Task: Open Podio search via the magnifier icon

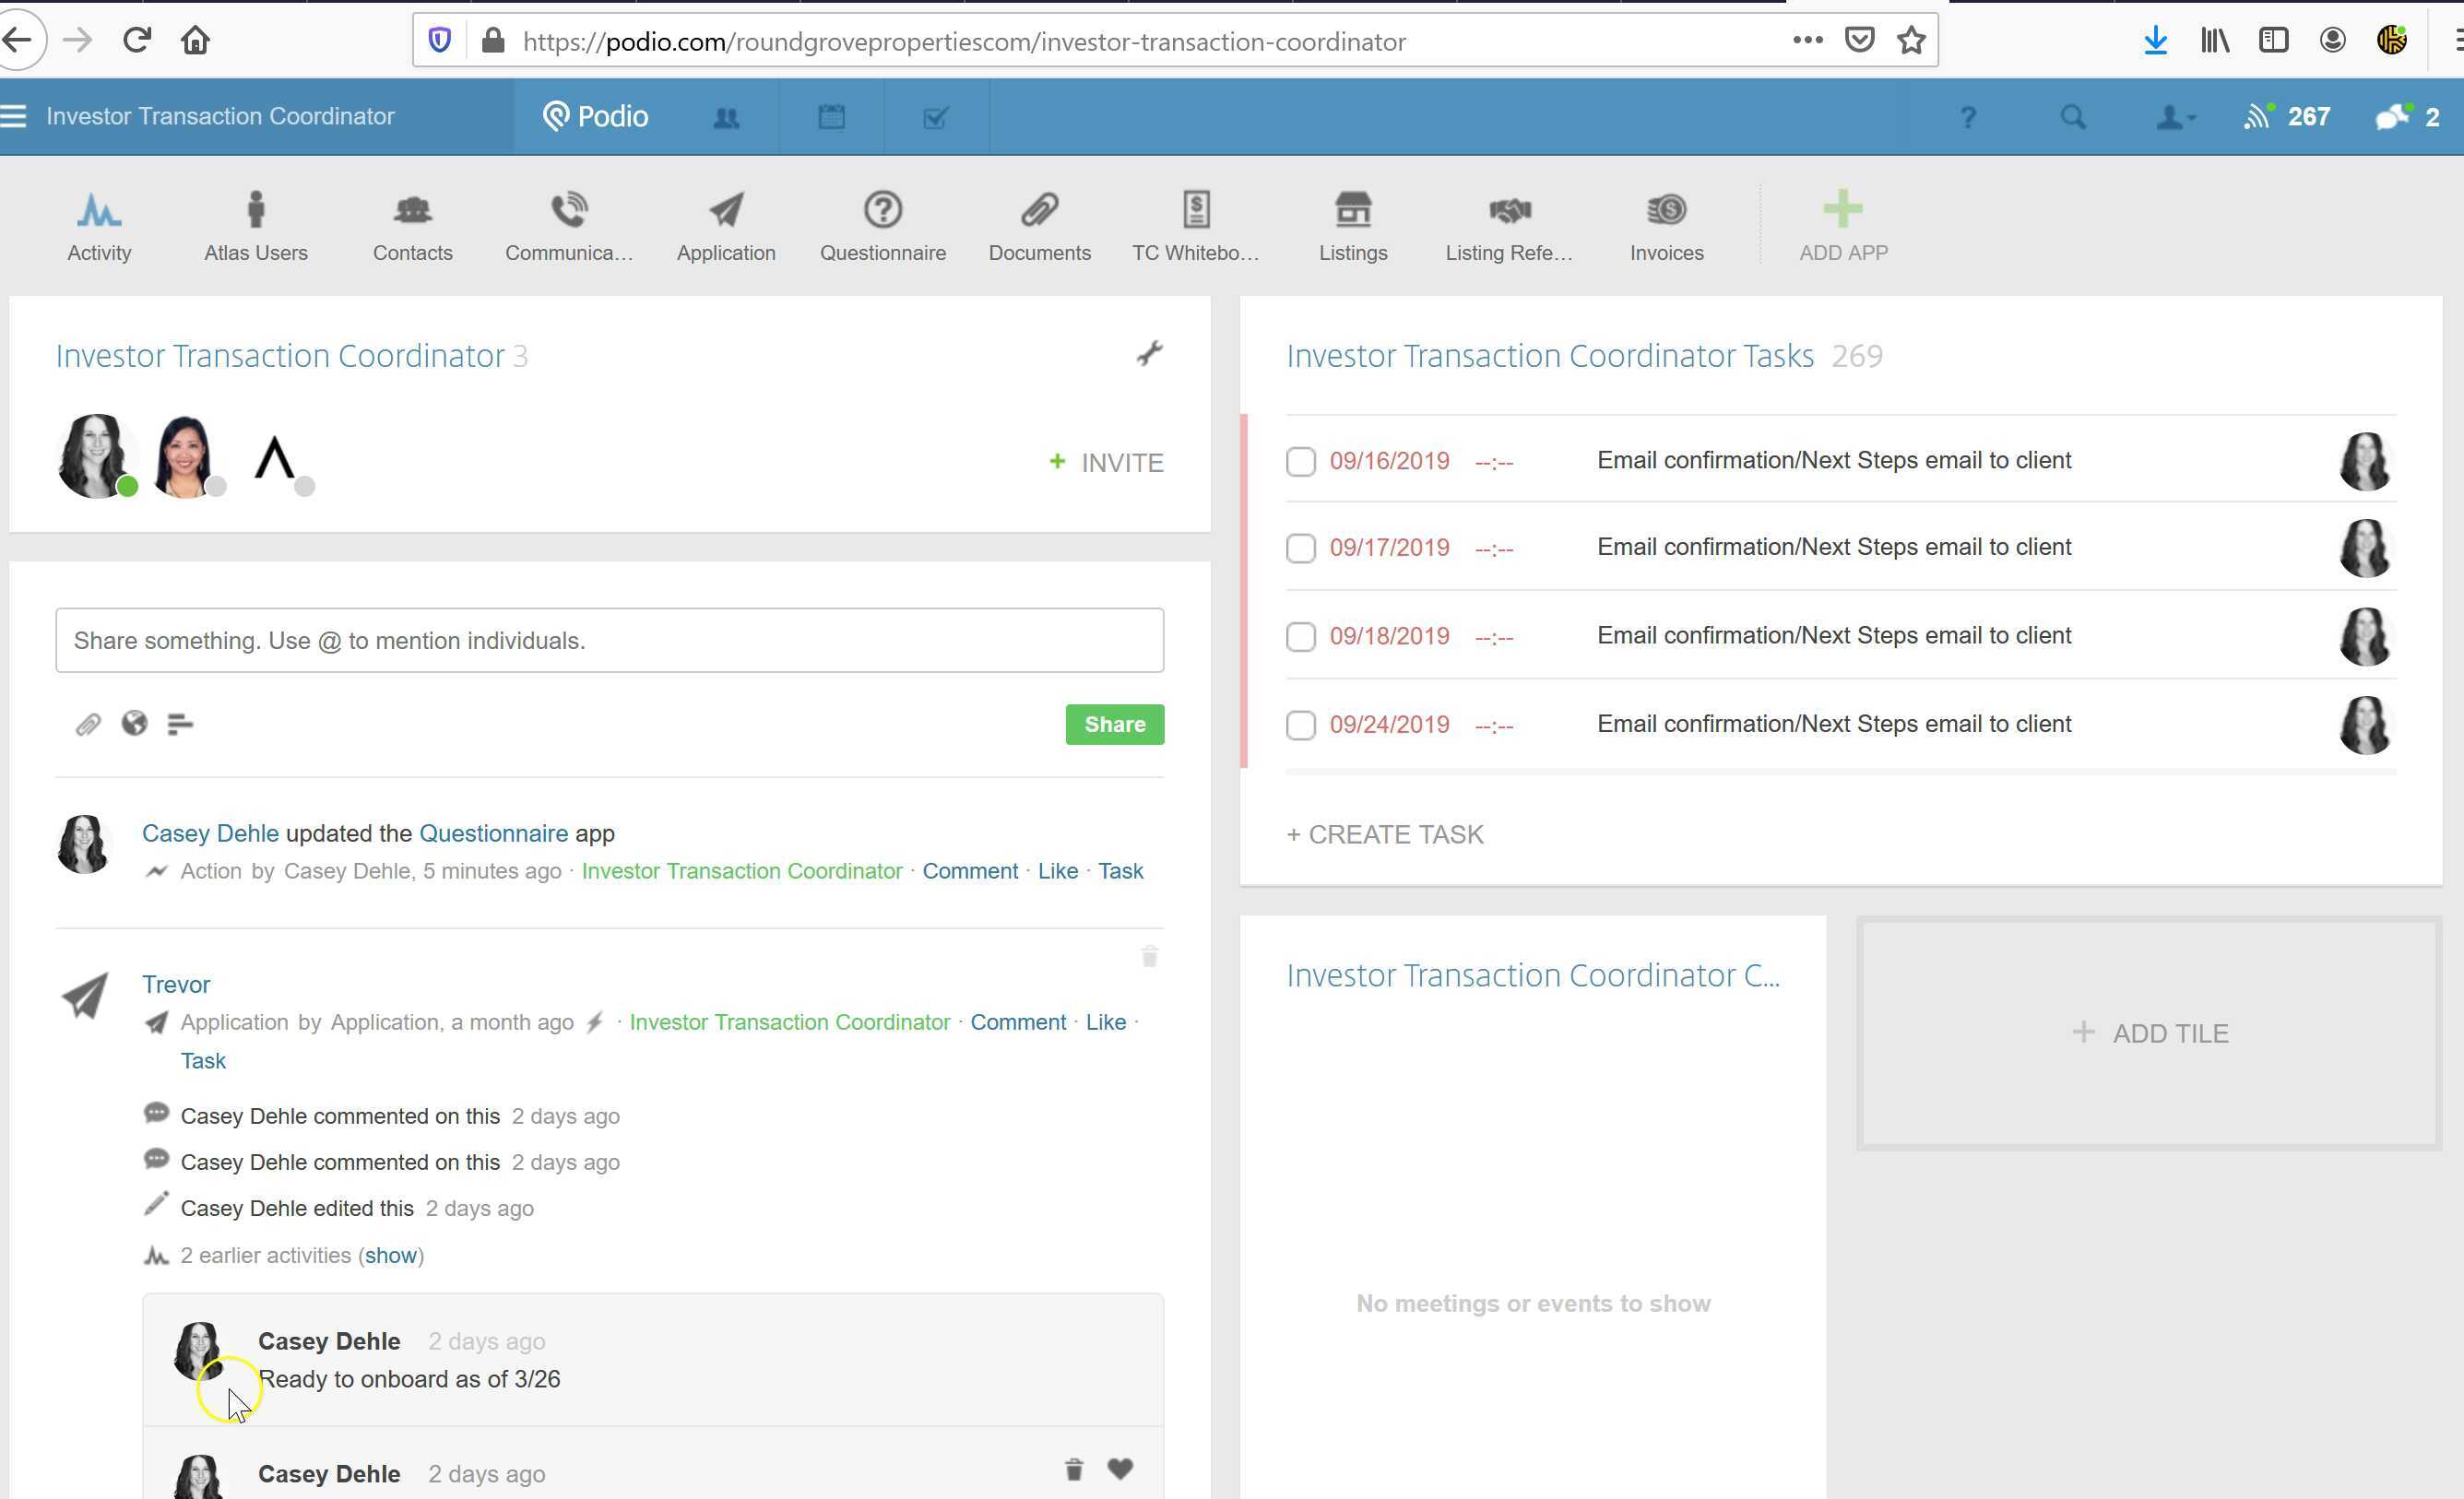Action: point(2072,116)
